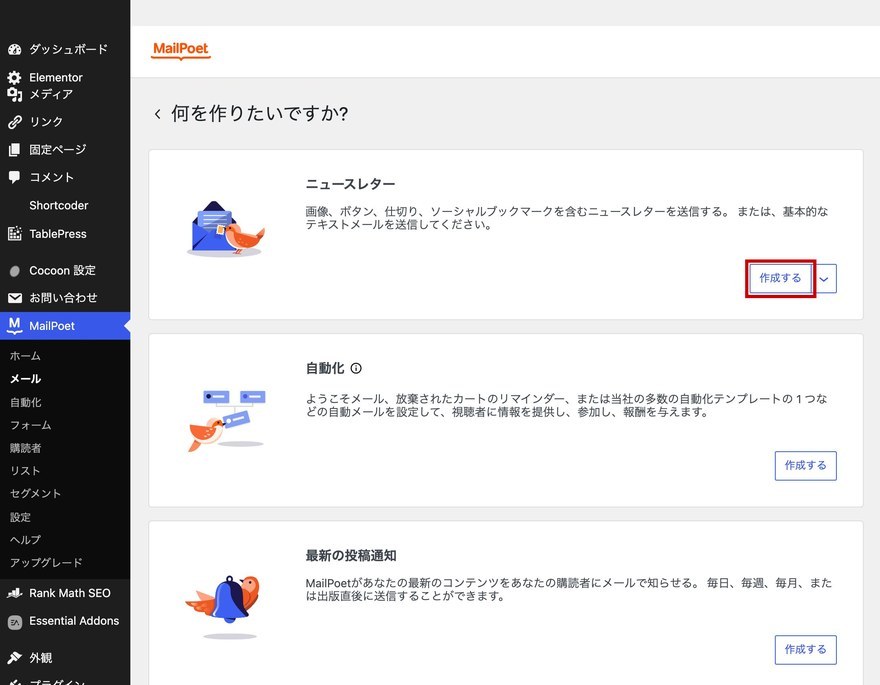Go to フォーム submenu
This screenshot has width=880, height=685.
pos(30,425)
